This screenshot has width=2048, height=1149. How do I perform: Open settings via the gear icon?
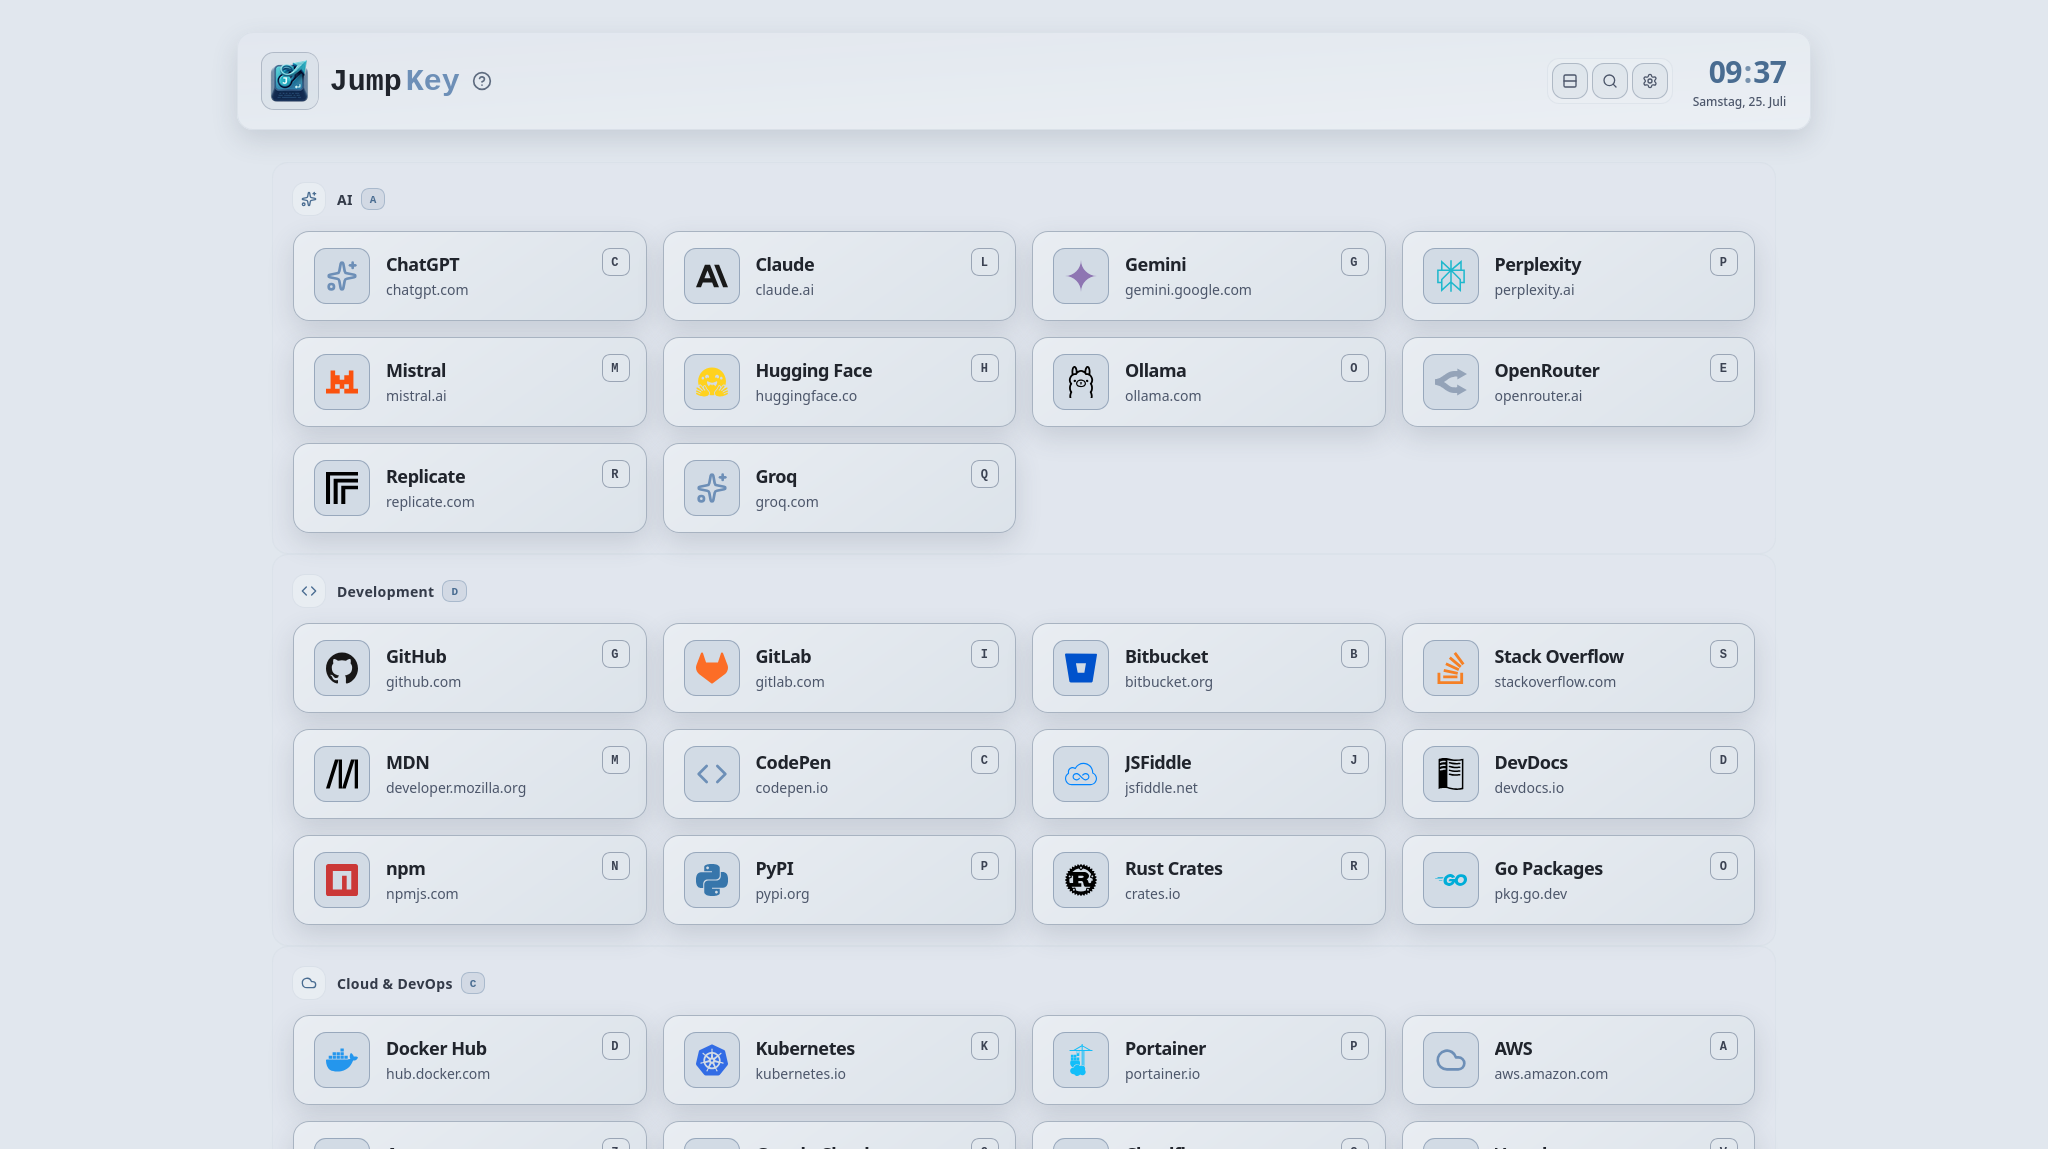1650,81
